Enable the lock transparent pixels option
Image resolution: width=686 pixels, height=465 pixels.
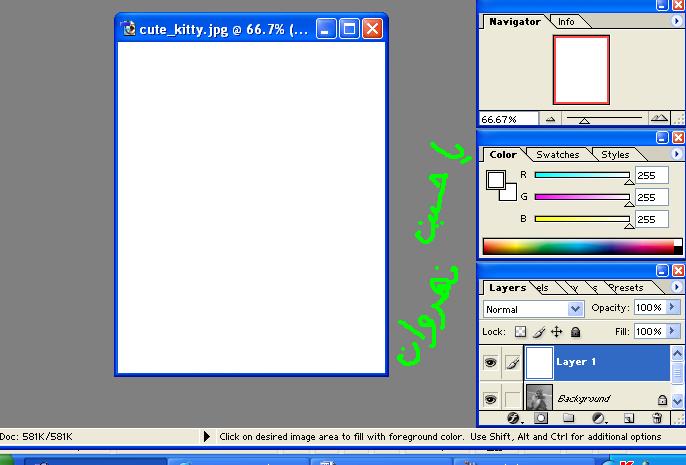pyautogui.click(x=520, y=332)
